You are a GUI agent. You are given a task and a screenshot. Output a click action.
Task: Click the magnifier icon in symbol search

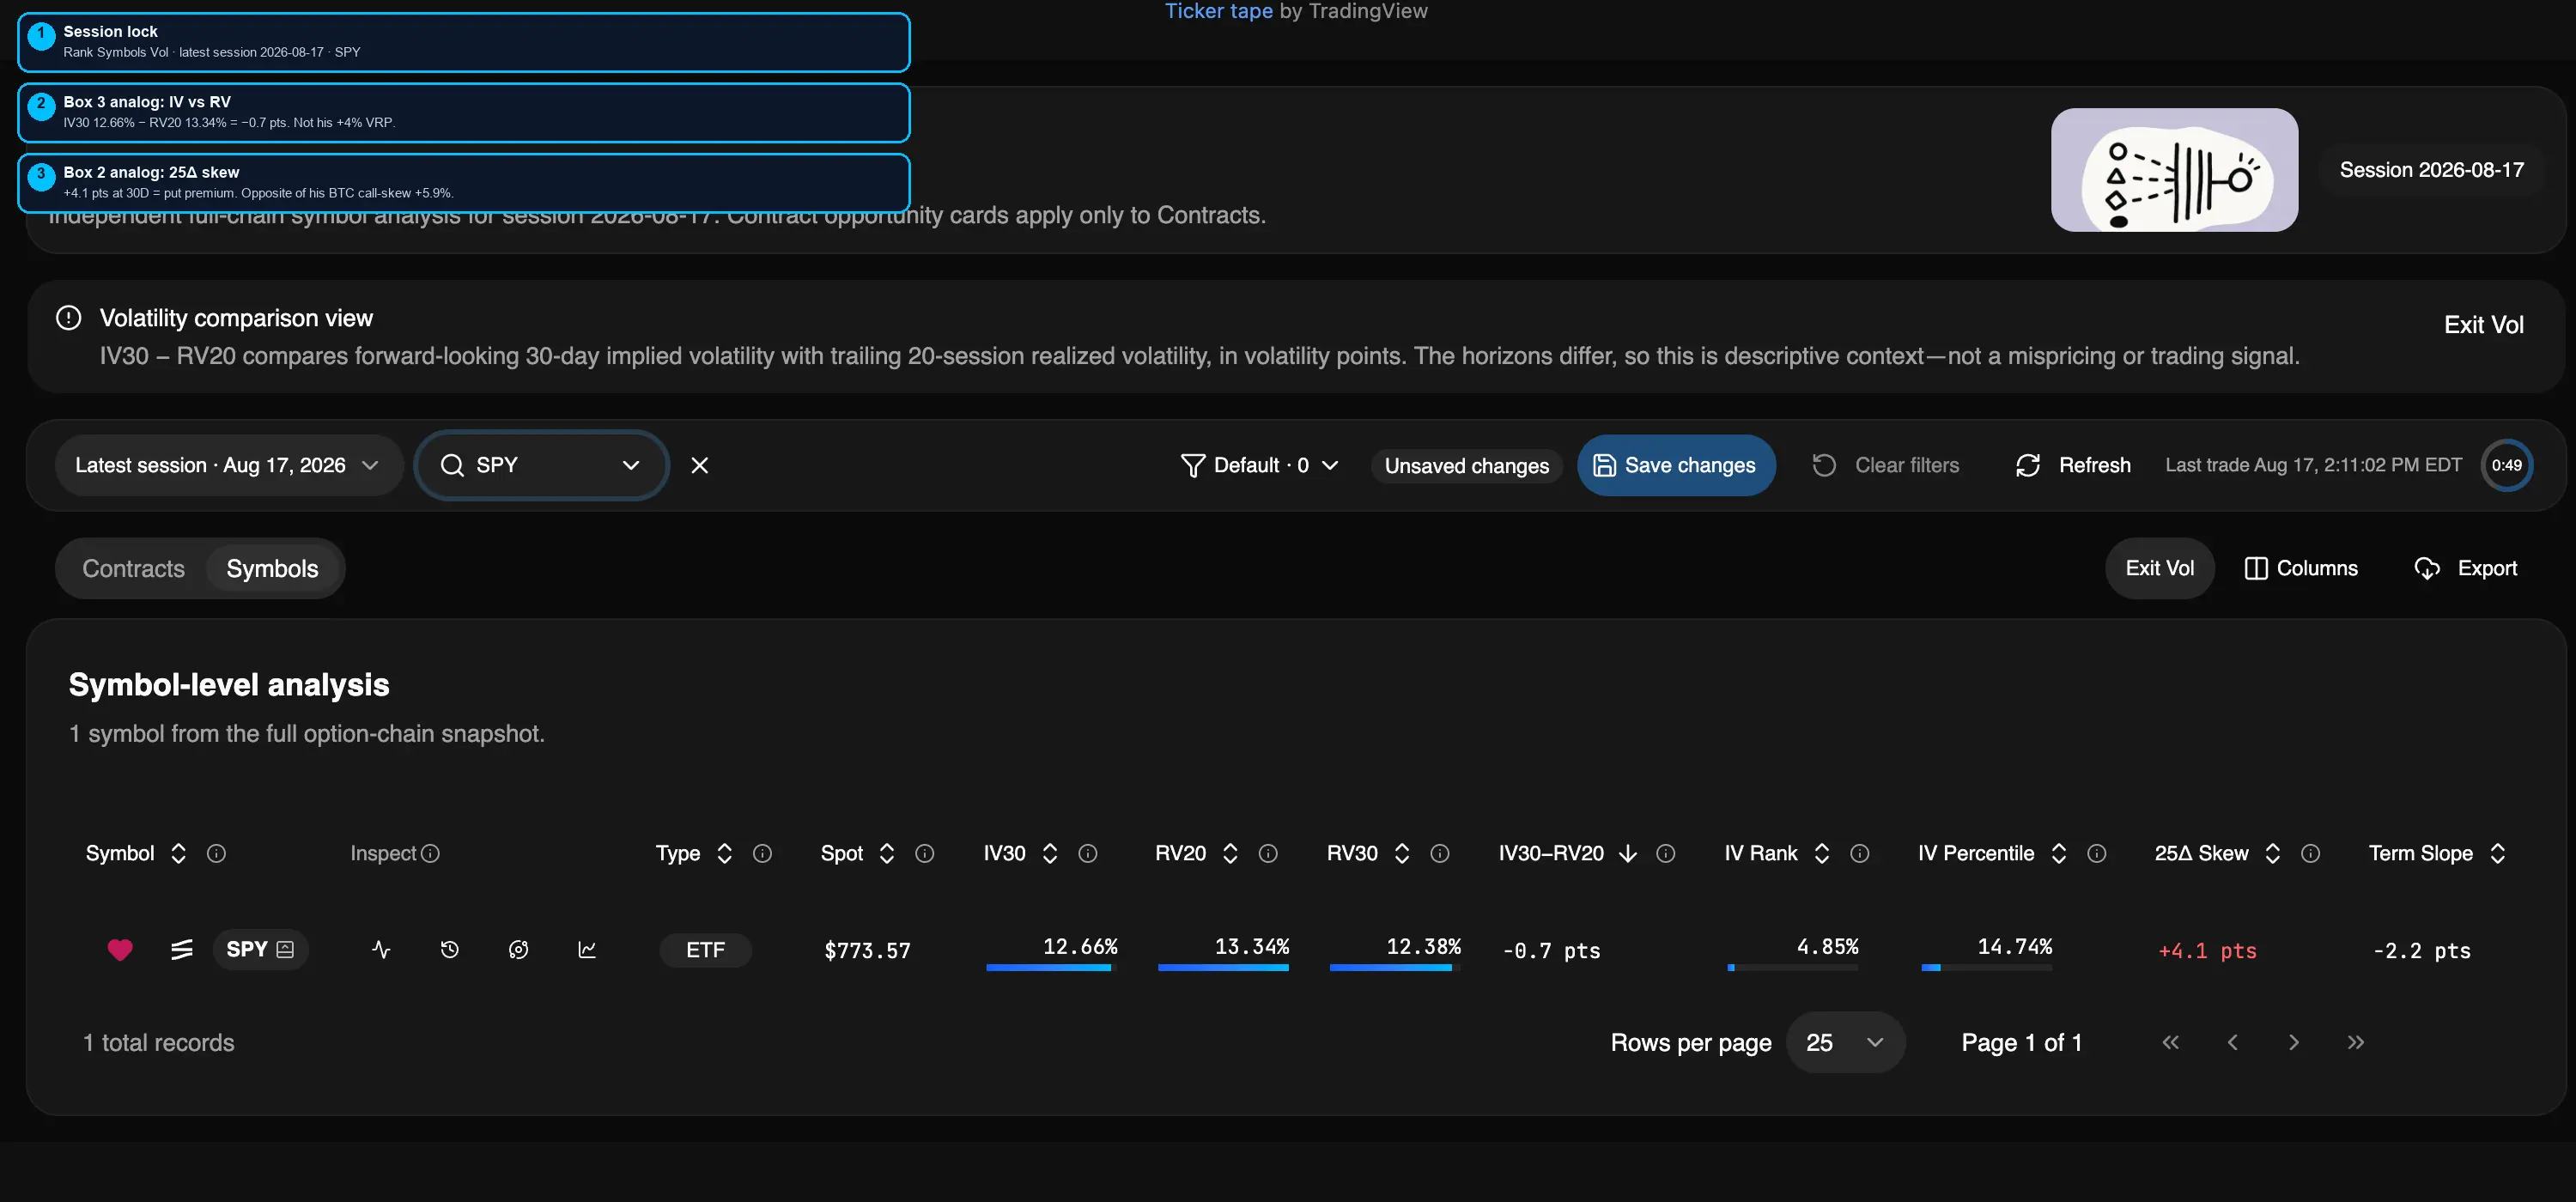click(452, 465)
